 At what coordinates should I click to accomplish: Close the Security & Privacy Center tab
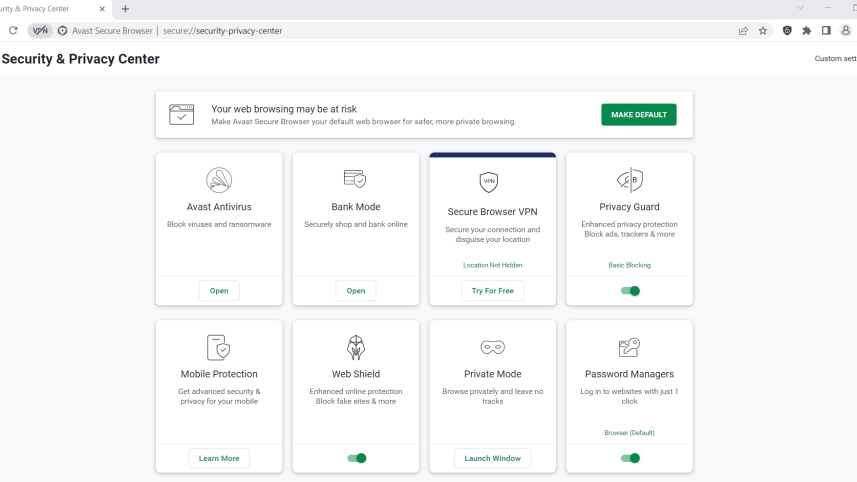[x=102, y=9]
